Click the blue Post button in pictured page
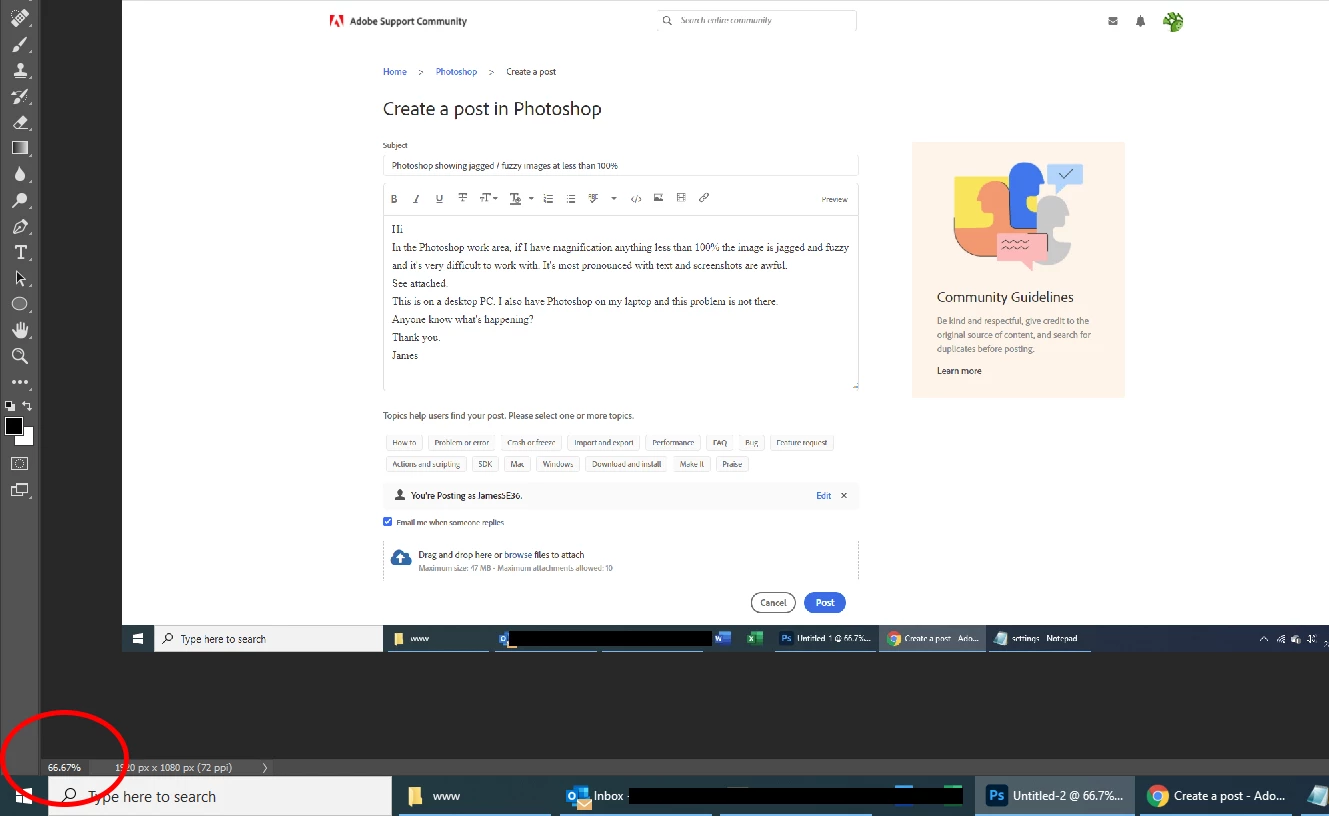 [x=825, y=603]
